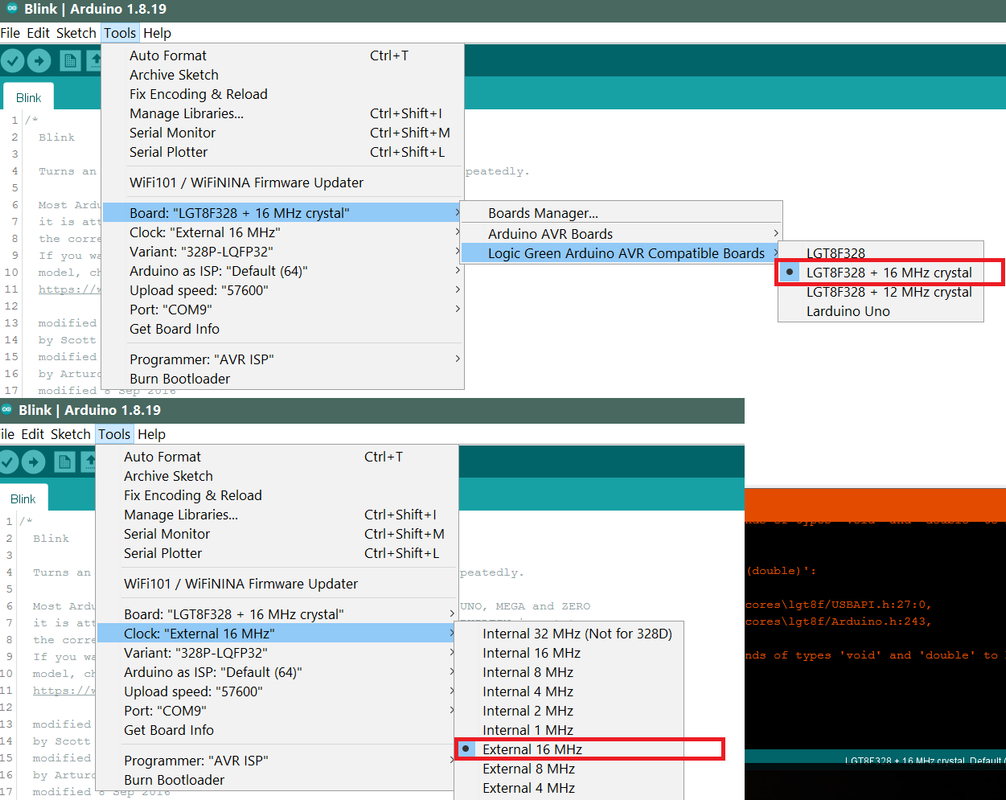Select LGT8F328 + 12 MHz crystal board

tap(880, 292)
